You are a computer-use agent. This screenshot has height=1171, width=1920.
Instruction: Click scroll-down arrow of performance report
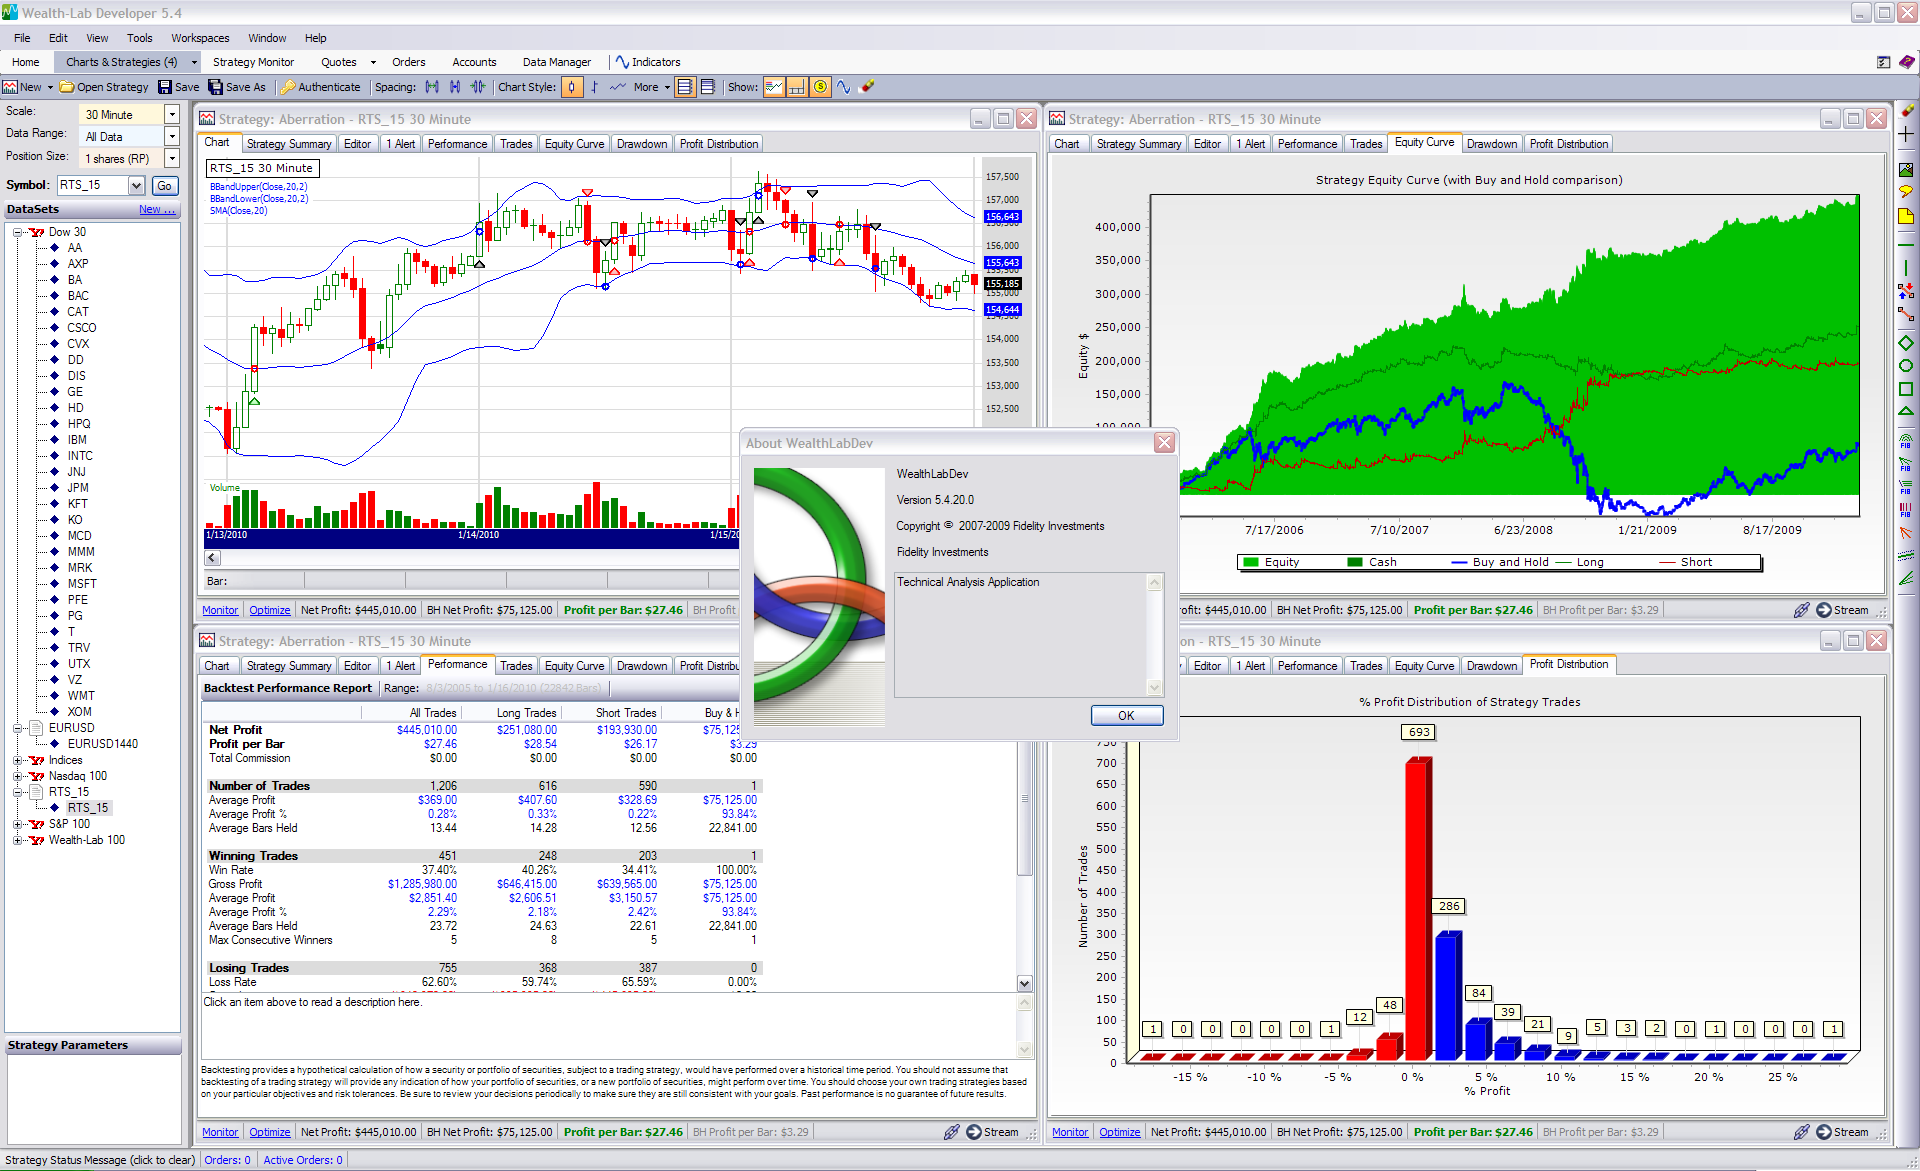[1024, 984]
